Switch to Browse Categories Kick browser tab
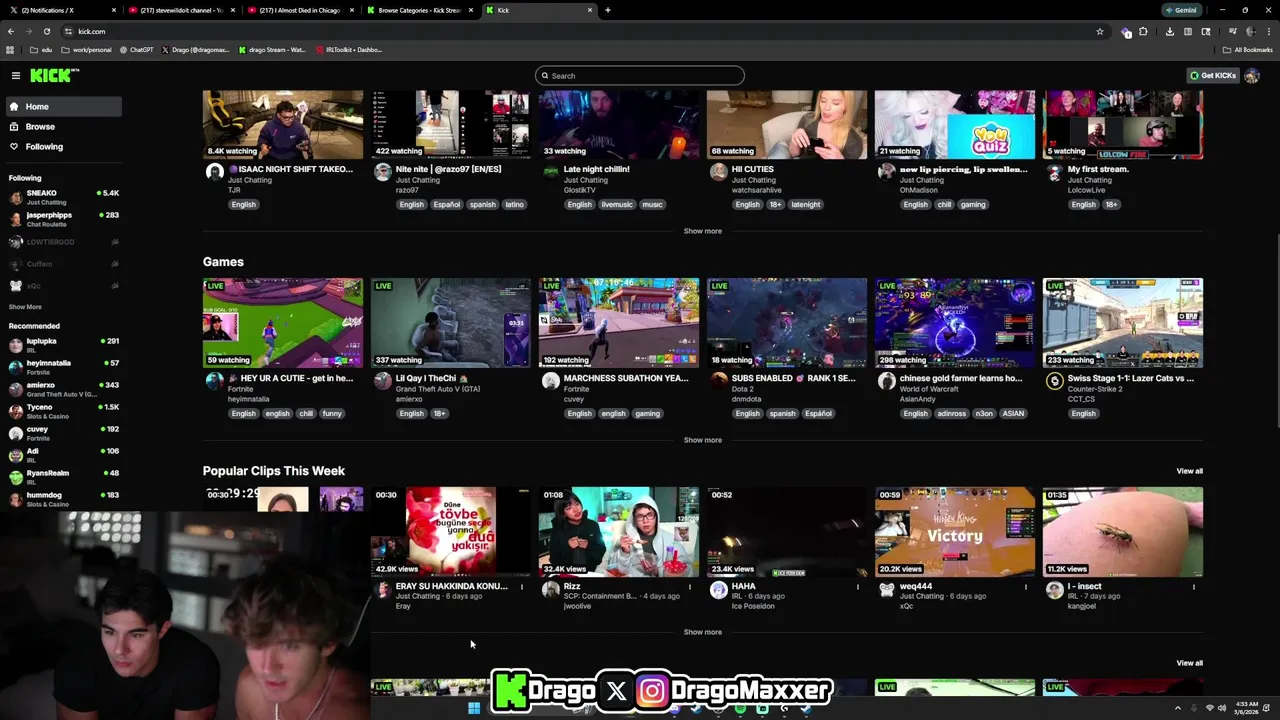This screenshot has height=720, width=1280. point(420,10)
